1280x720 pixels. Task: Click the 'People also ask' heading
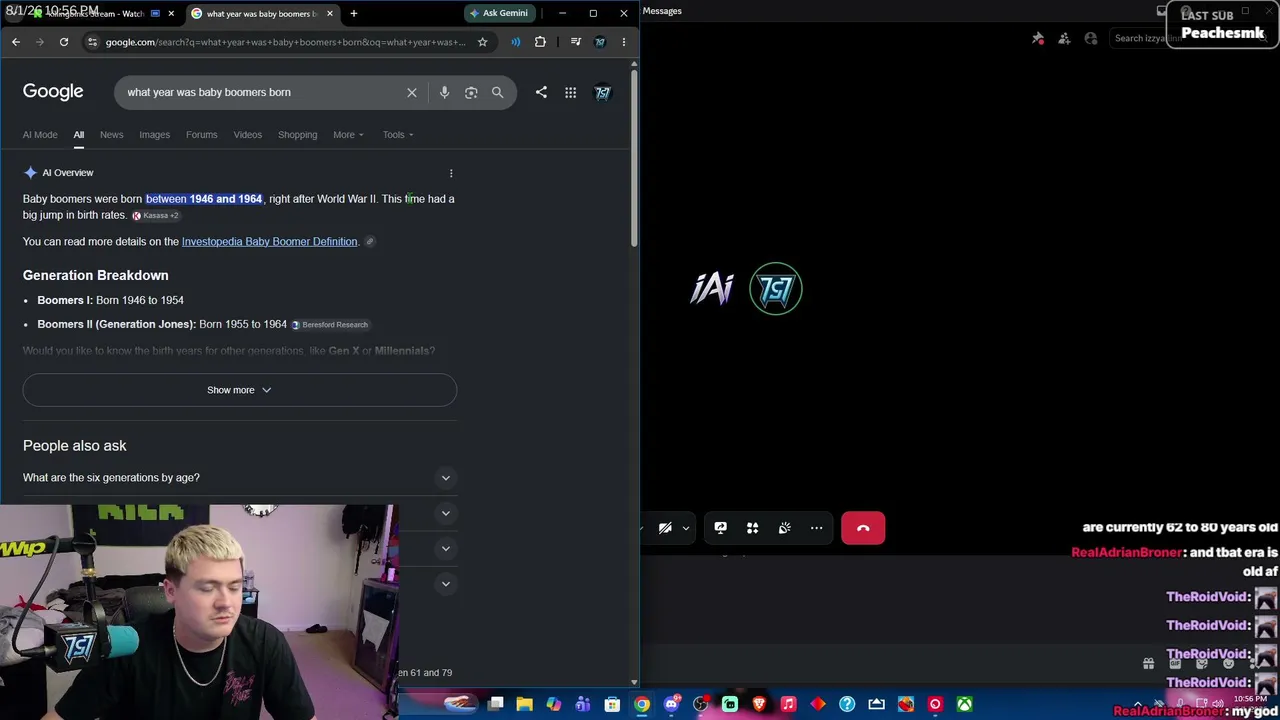click(75, 446)
